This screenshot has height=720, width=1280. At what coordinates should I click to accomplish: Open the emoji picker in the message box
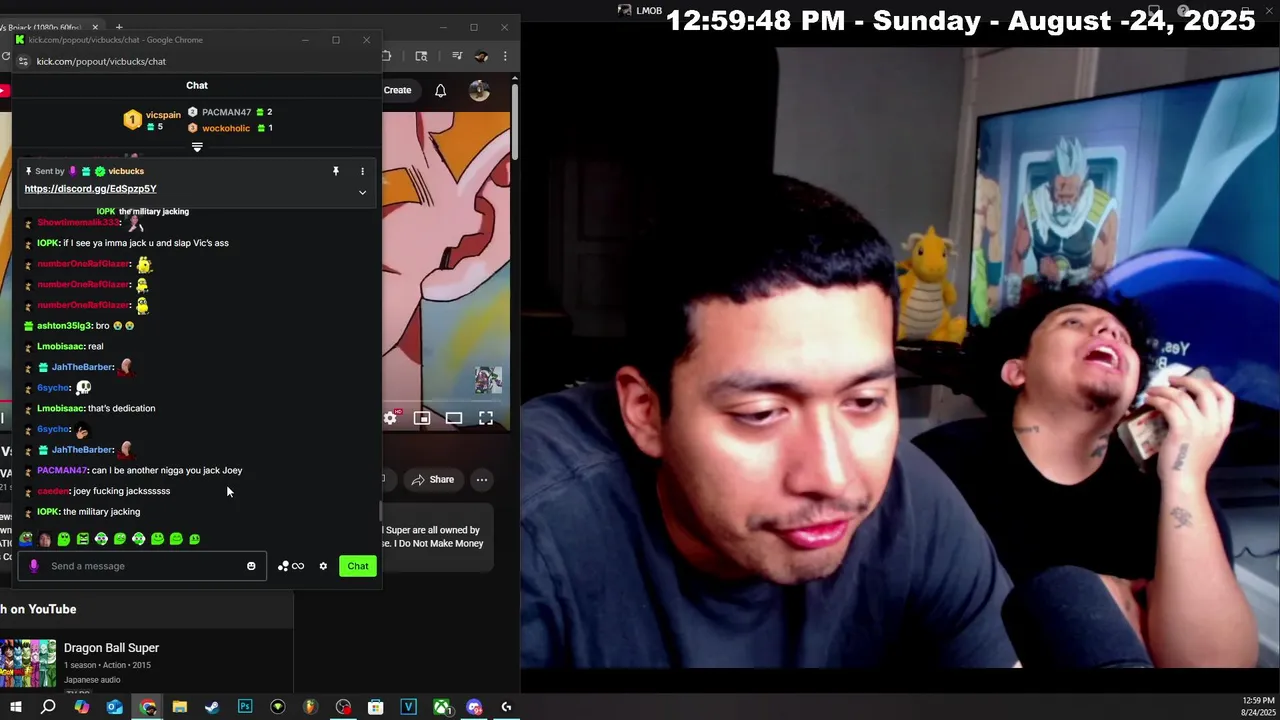click(x=251, y=566)
